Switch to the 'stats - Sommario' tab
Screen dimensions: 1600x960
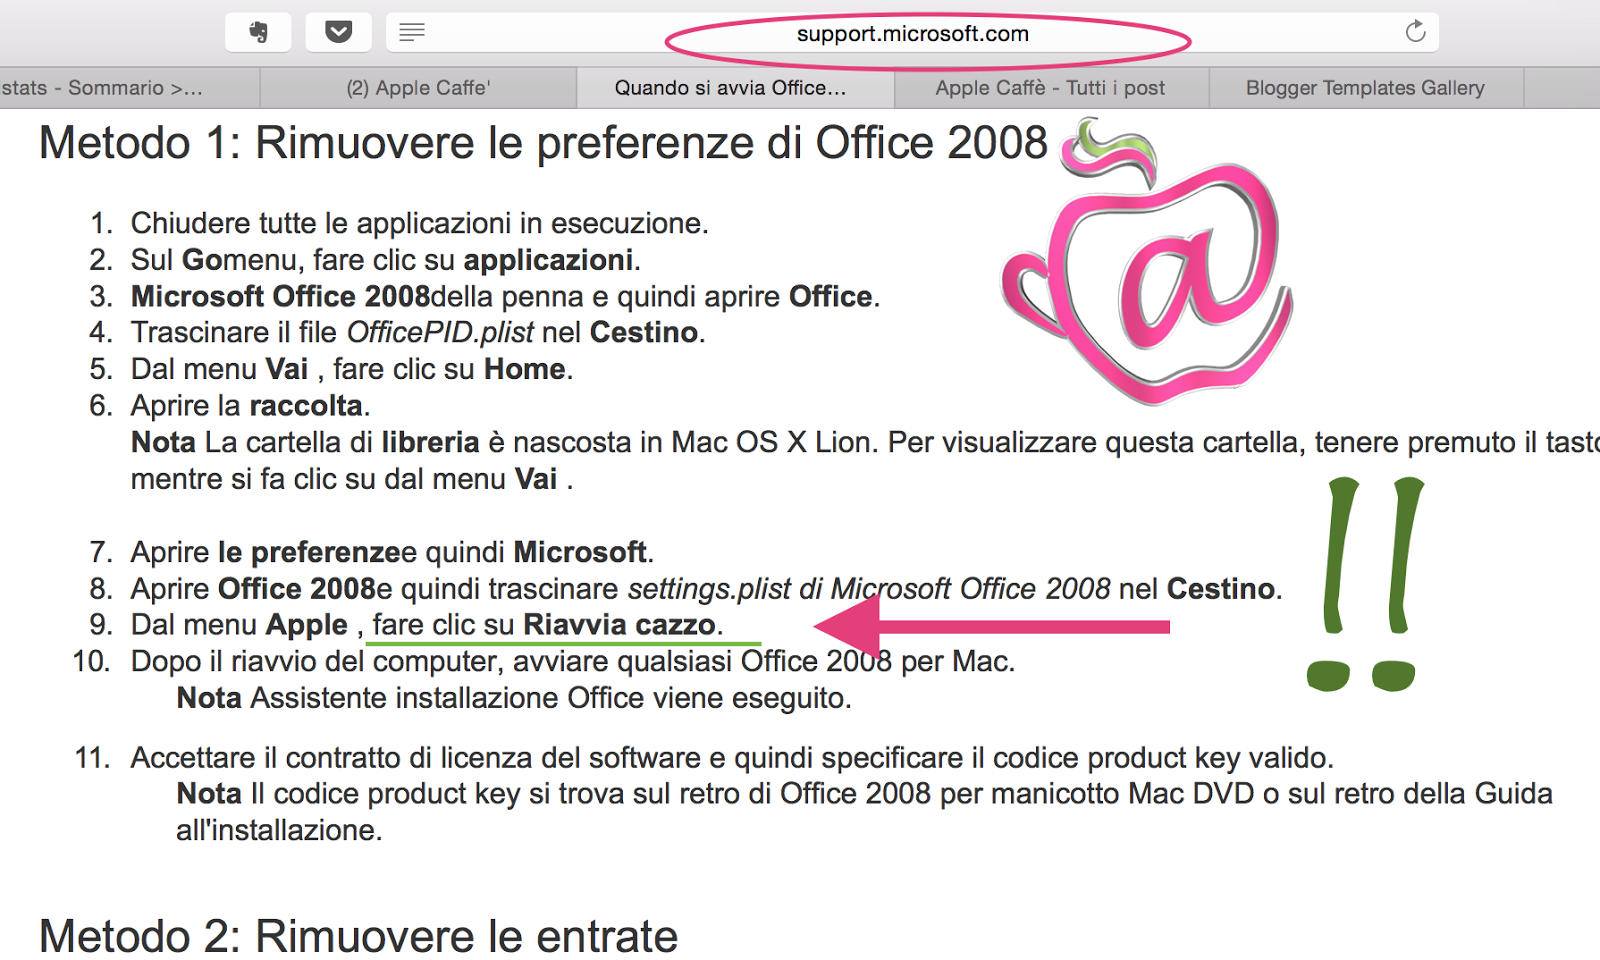coord(130,88)
